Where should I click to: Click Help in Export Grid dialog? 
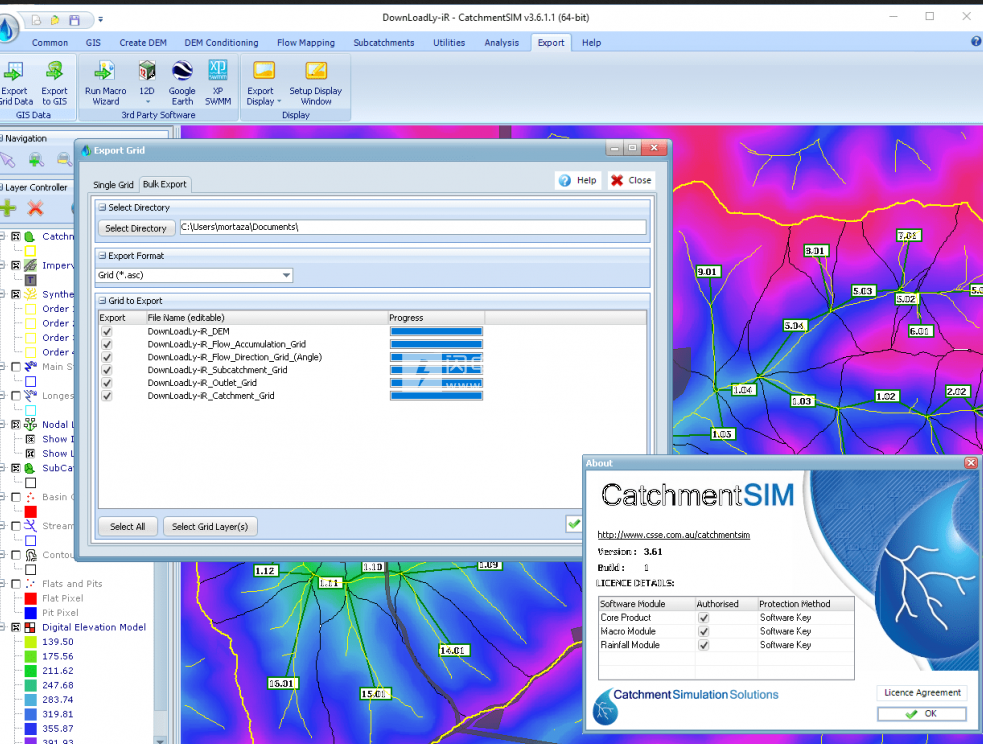(x=578, y=181)
